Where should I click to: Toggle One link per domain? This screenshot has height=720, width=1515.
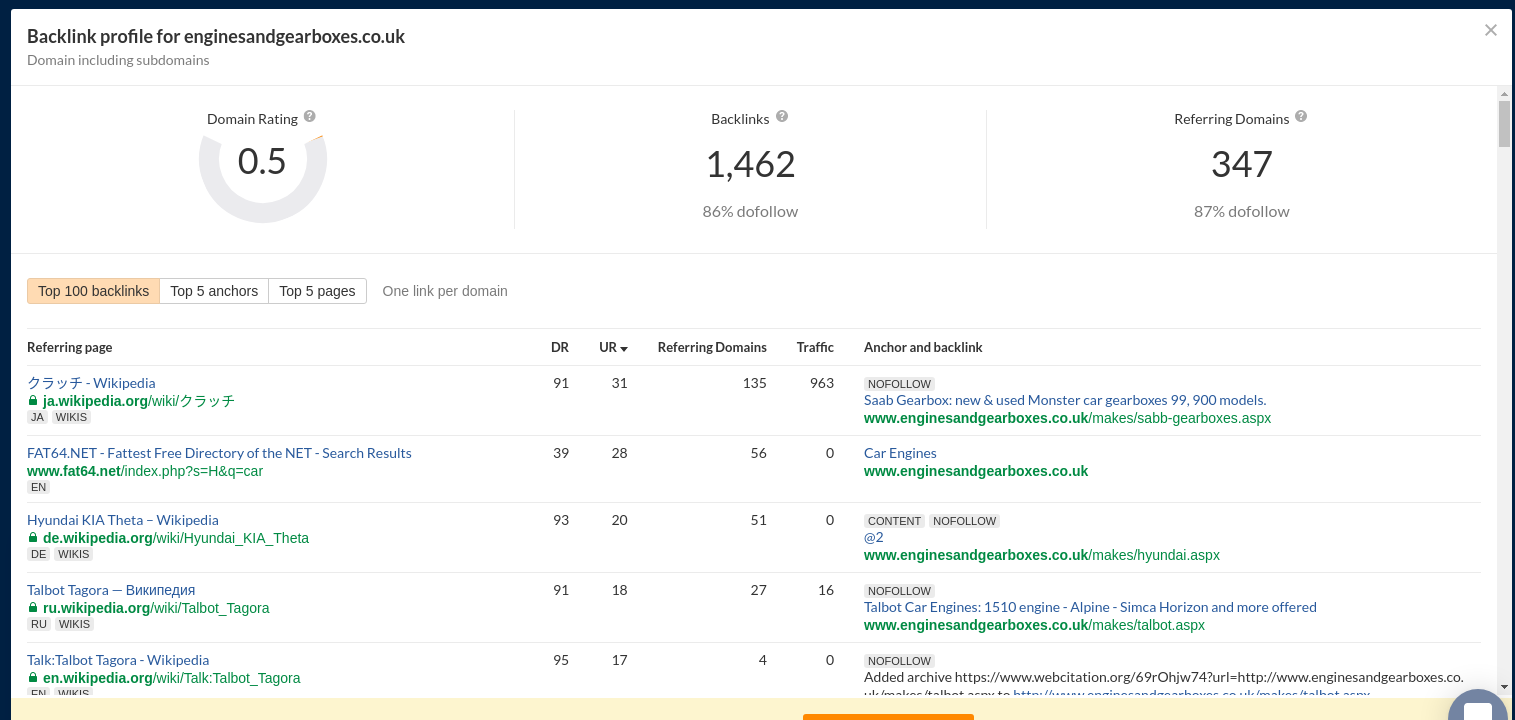(445, 291)
